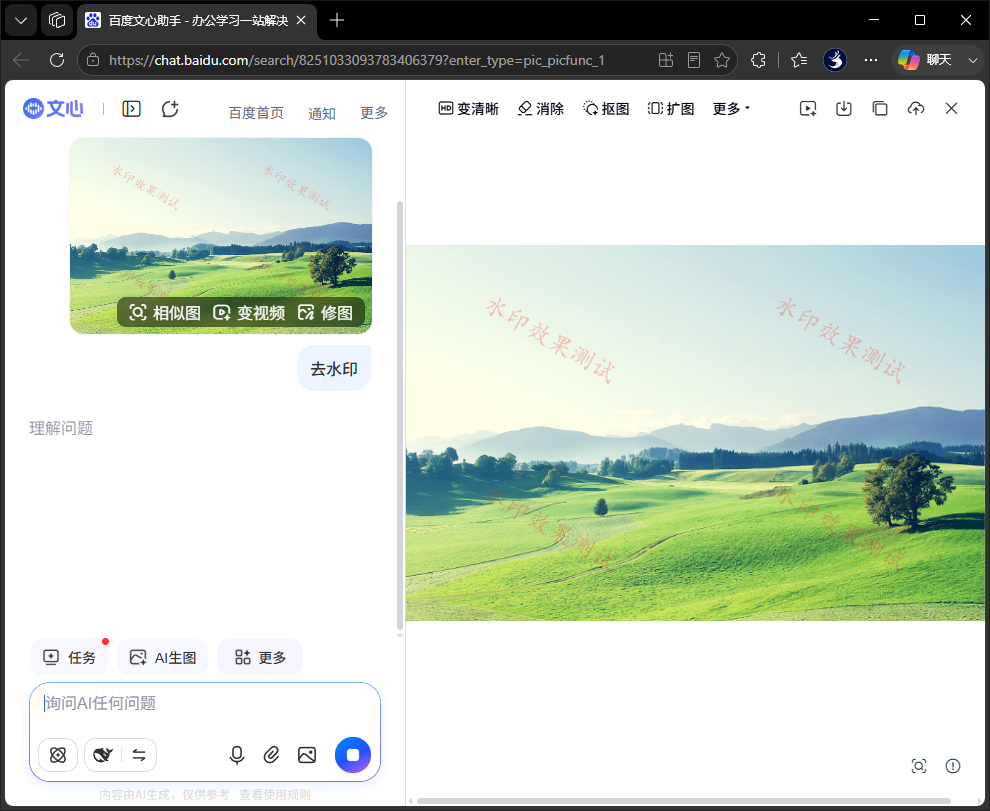This screenshot has height=811, width=990.
Task: Open the 任务 shortcut chip
Action: (69, 658)
